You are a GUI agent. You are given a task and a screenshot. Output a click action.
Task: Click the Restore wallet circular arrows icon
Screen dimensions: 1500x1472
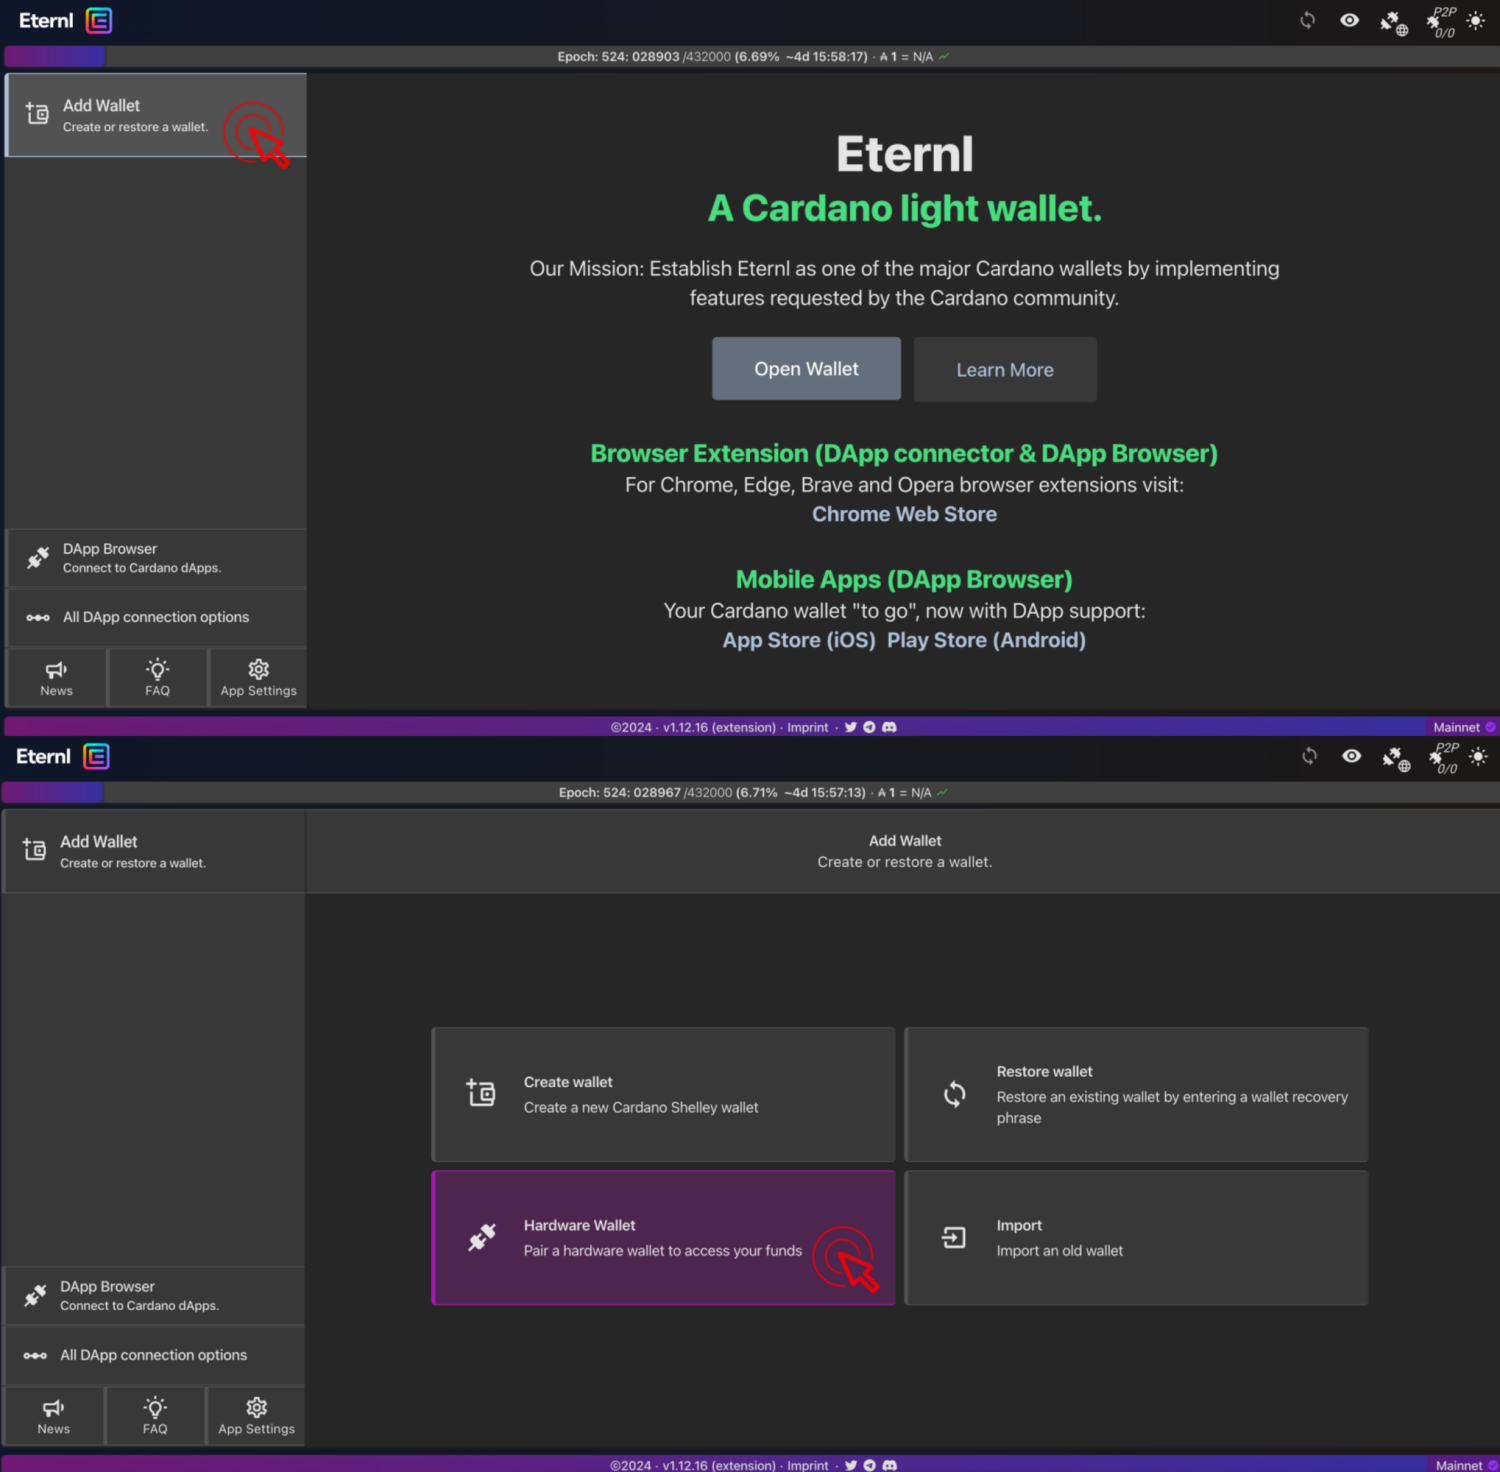[955, 1094]
